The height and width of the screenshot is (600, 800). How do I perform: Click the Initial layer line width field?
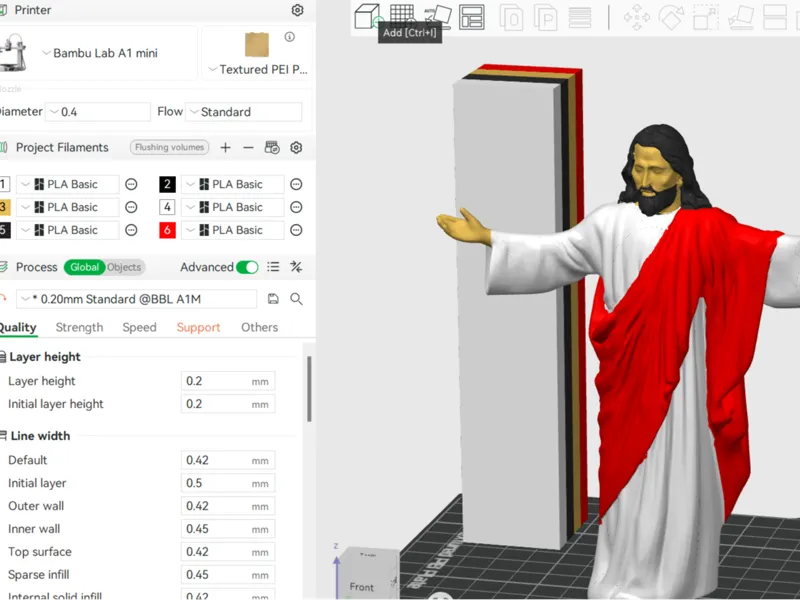pos(228,483)
